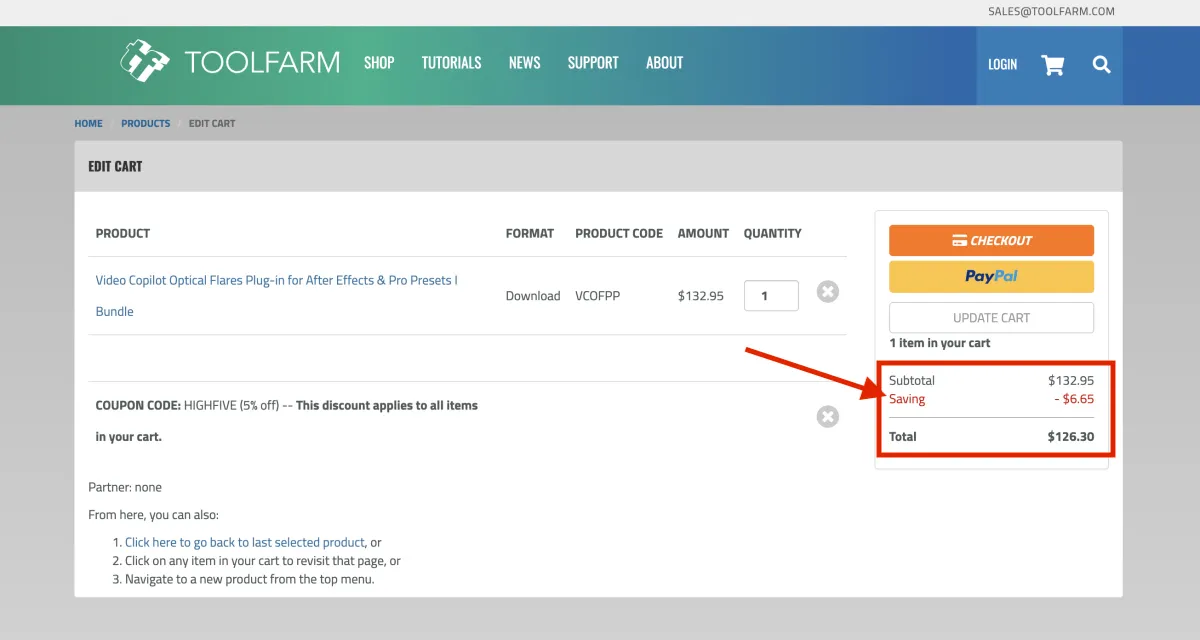Image resolution: width=1200 pixels, height=640 pixels.
Task: Click the Amount column header
Action: tap(703, 234)
